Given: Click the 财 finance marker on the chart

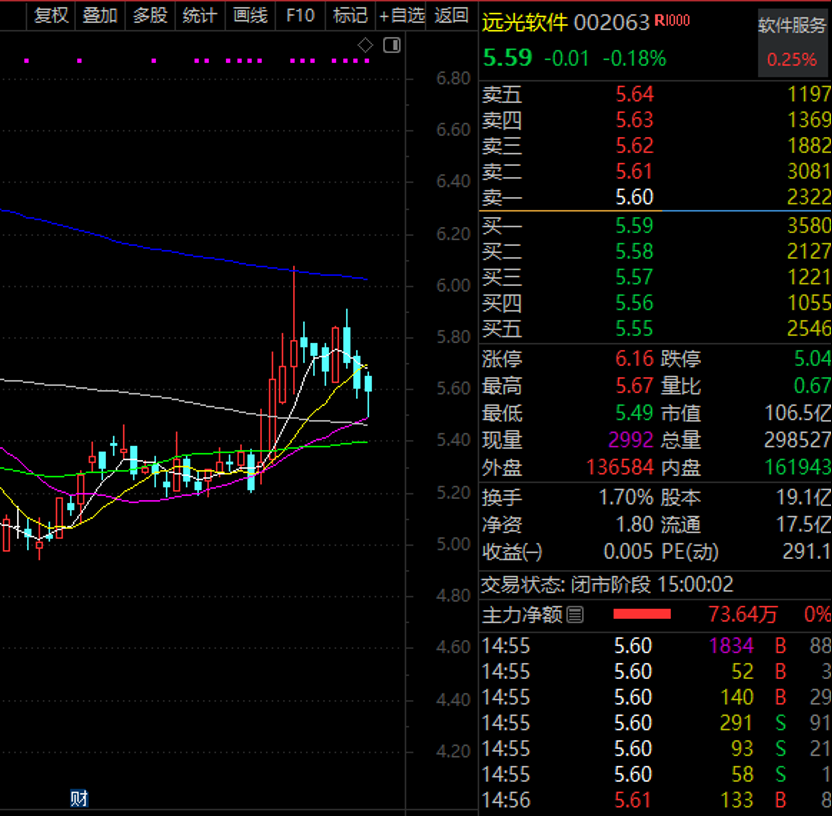Looking at the screenshot, I should click(x=79, y=798).
